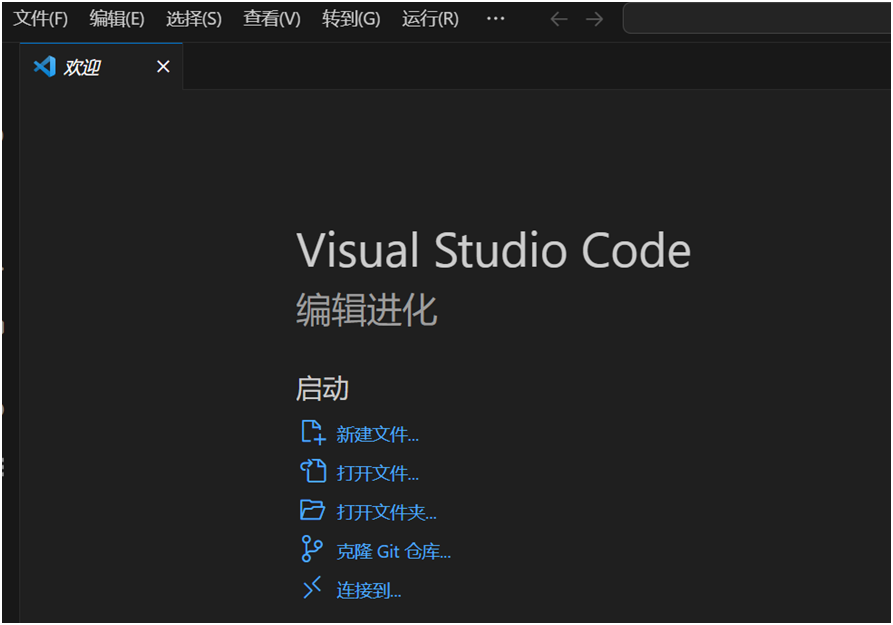Expand the overflow menu with three dots
The height and width of the screenshot is (625, 893).
(495, 19)
